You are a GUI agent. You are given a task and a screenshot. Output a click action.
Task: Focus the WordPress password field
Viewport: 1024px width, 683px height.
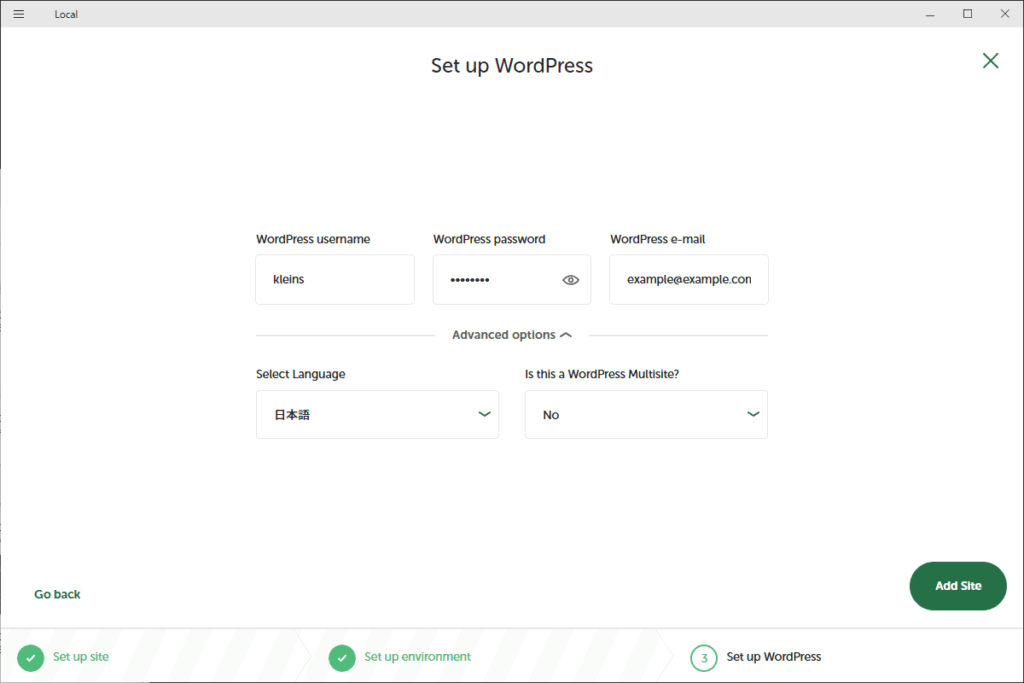click(495, 280)
